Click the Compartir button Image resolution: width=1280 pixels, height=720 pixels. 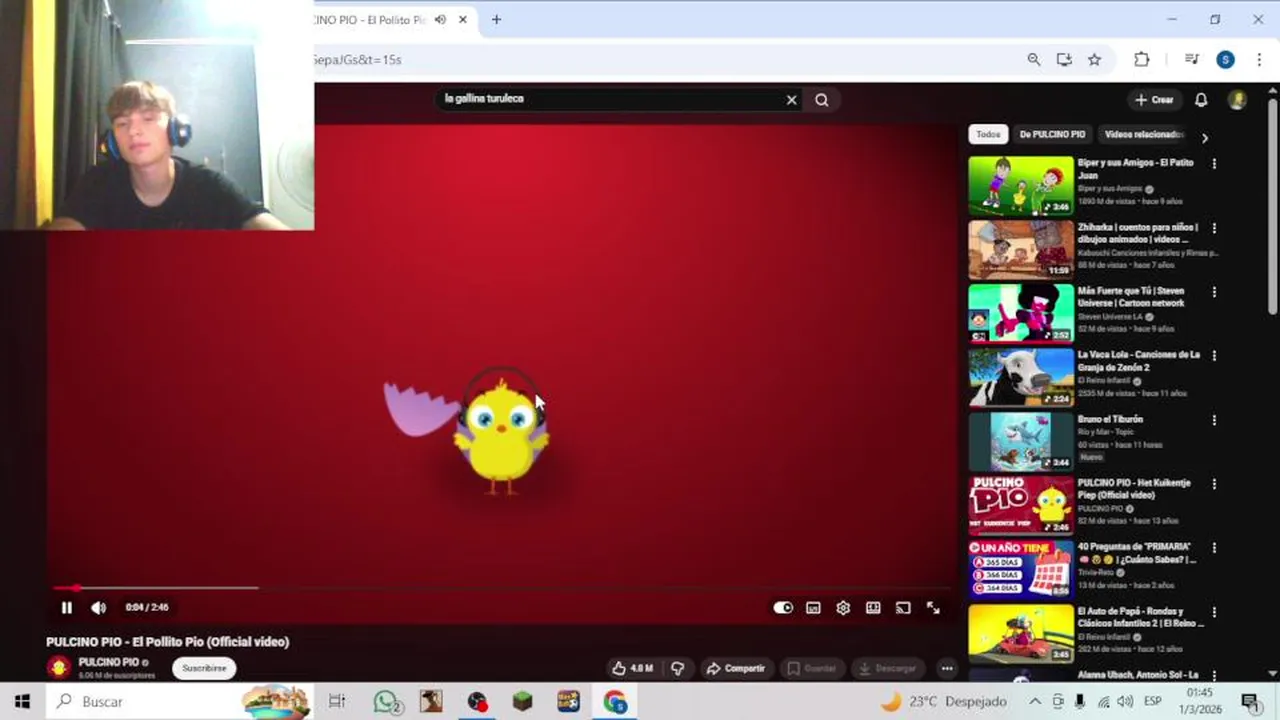(x=736, y=668)
